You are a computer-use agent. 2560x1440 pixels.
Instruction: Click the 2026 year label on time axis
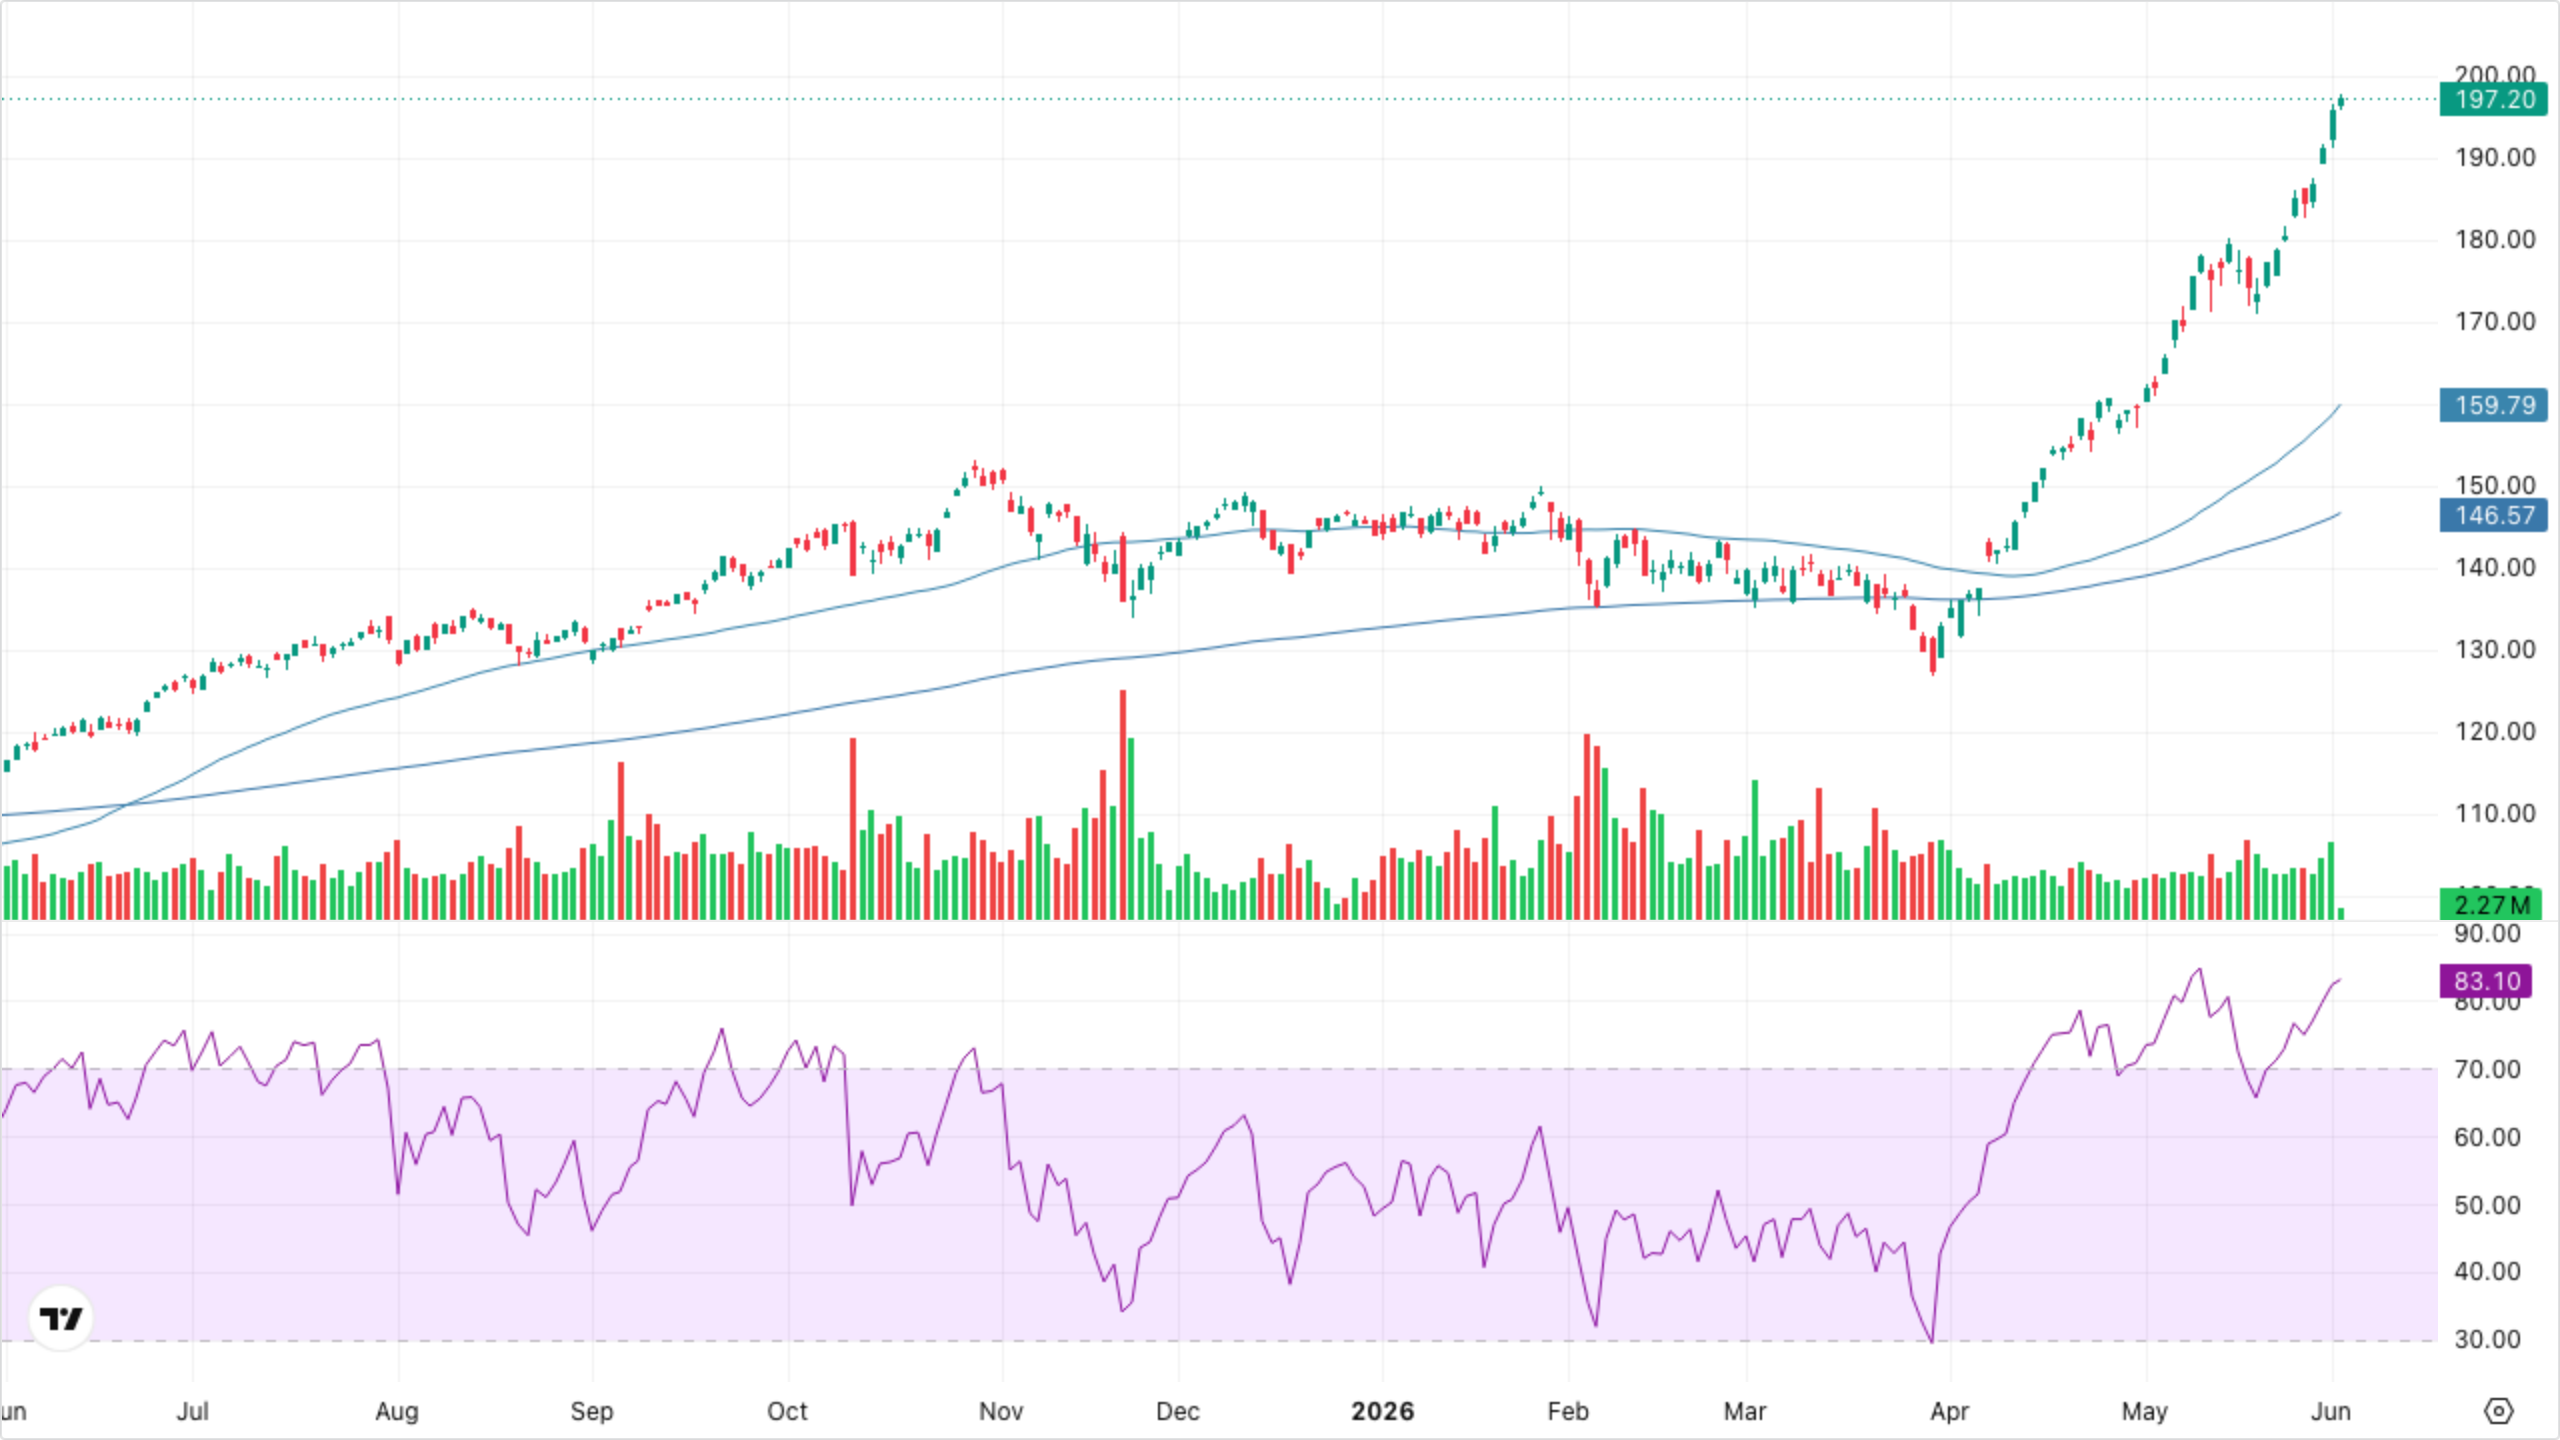[x=1382, y=1411]
